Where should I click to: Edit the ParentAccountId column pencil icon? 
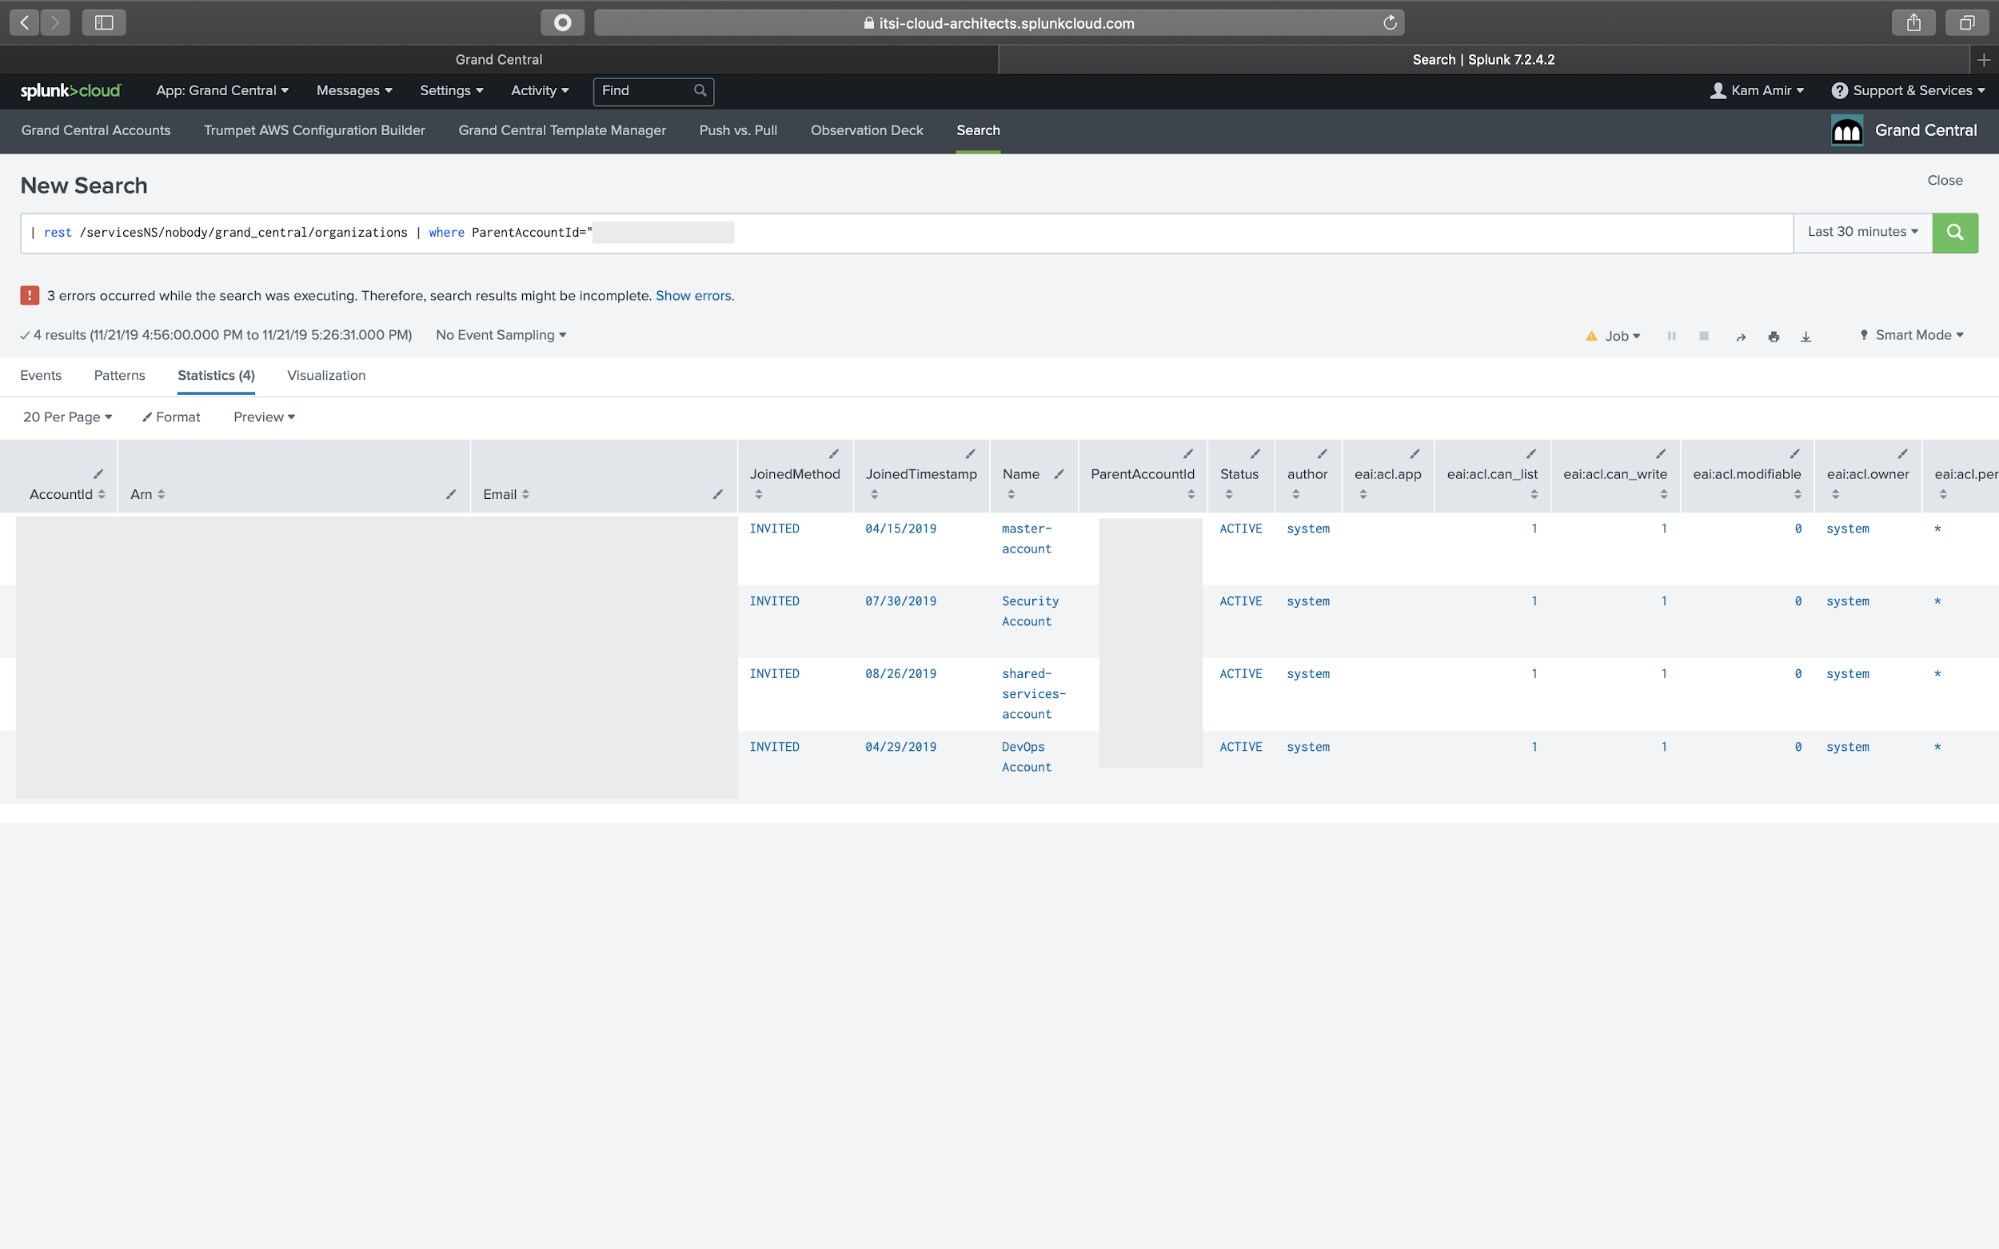coord(1188,453)
